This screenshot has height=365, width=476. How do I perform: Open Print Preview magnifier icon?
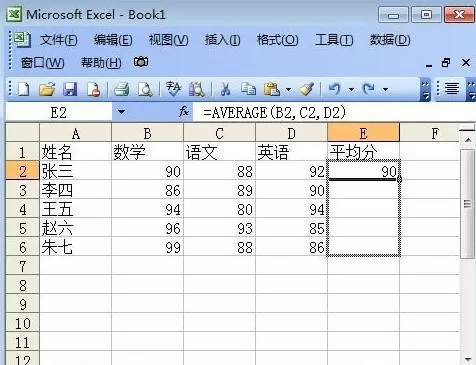[x=145, y=89]
